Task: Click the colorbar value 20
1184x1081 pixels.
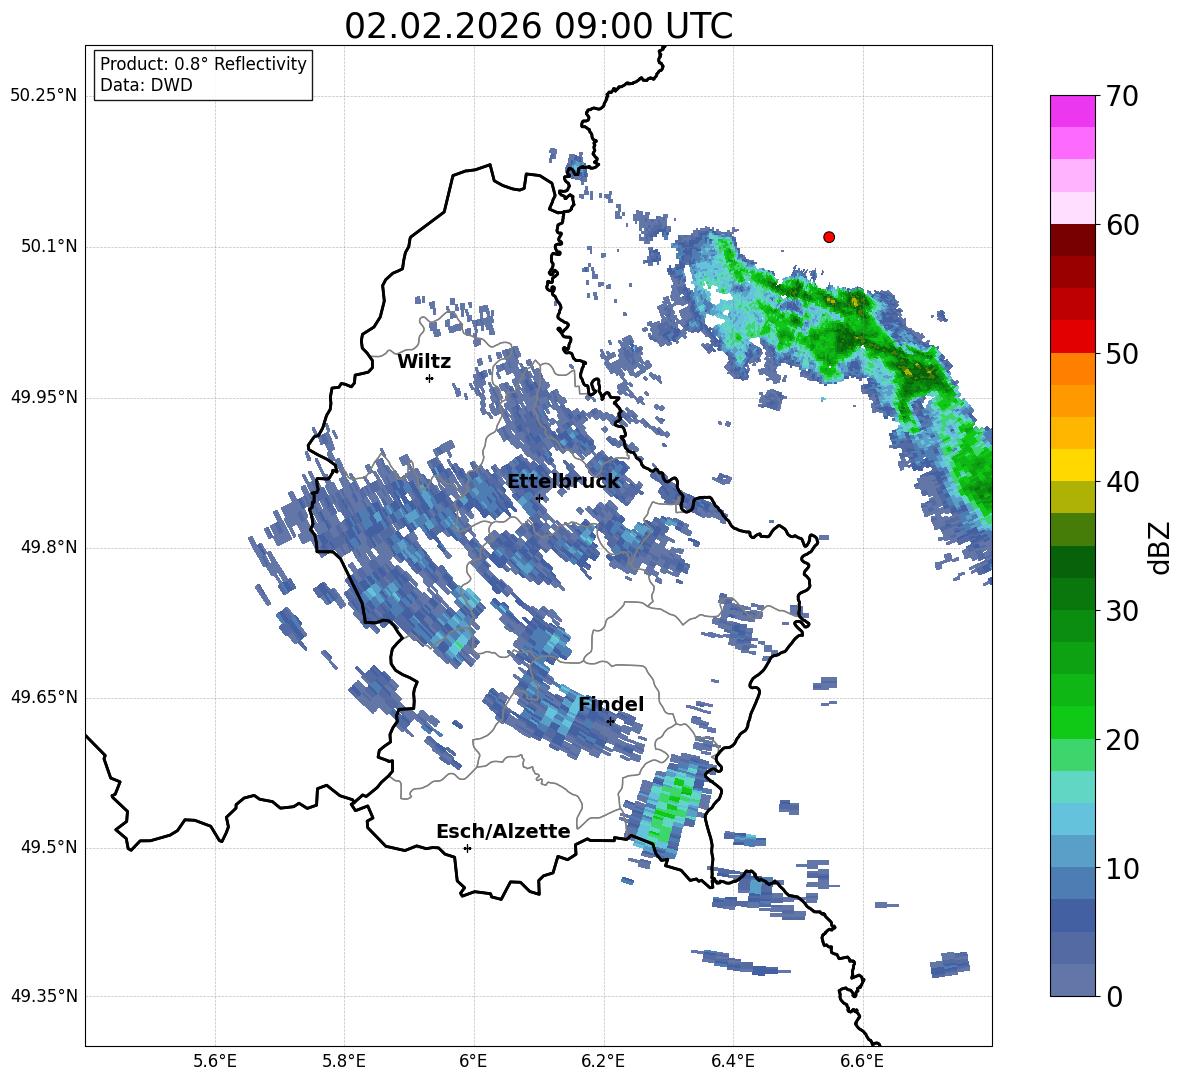Action: (1122, 739)
